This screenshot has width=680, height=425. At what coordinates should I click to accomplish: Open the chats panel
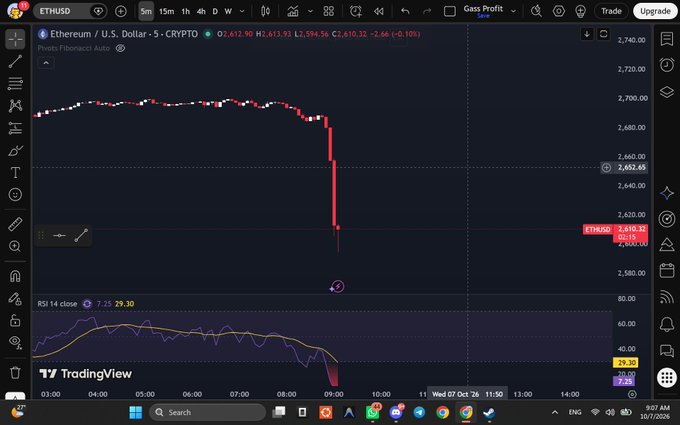click(667, 350)
